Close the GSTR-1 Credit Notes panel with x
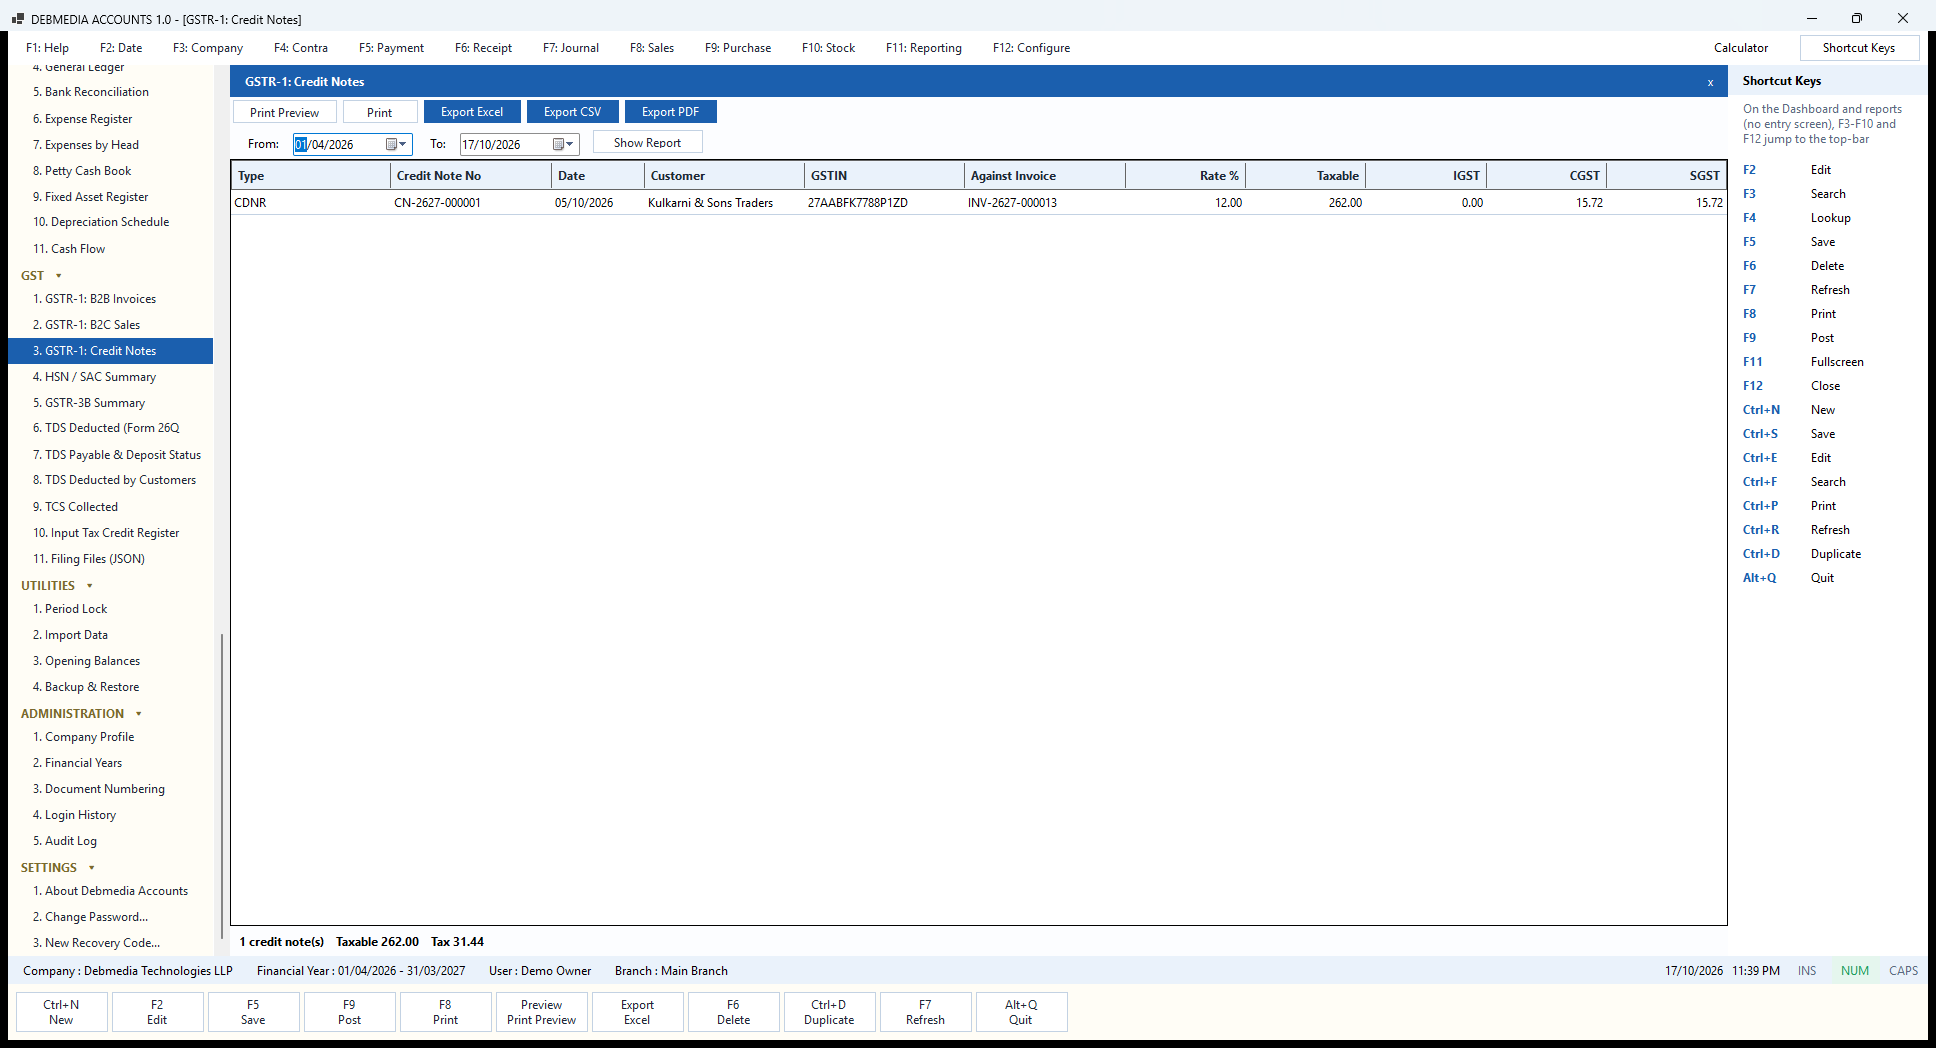 (x=1710, y=83)
